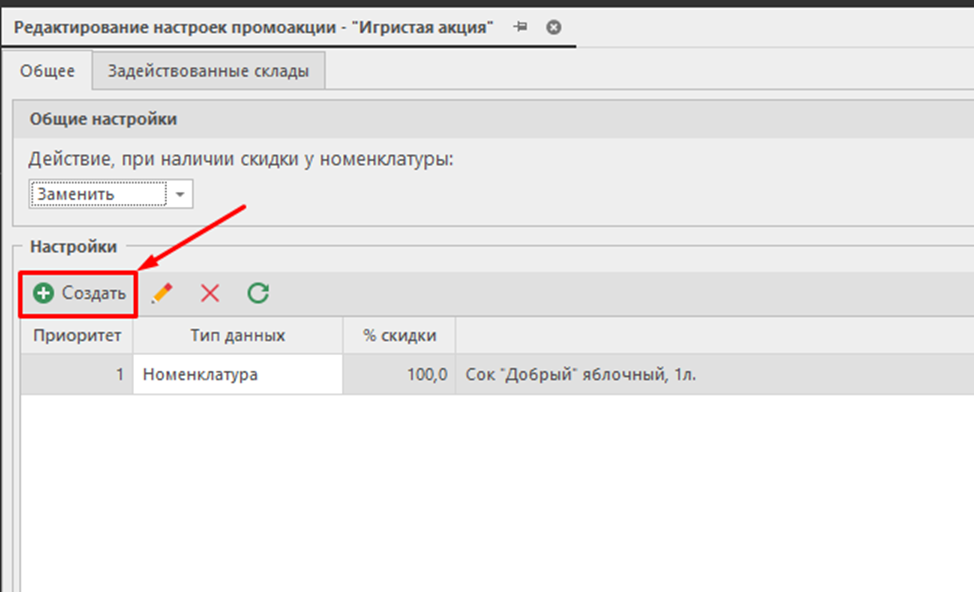
Task: Switch to the Общее tab
Action: (x=50, y=71)
